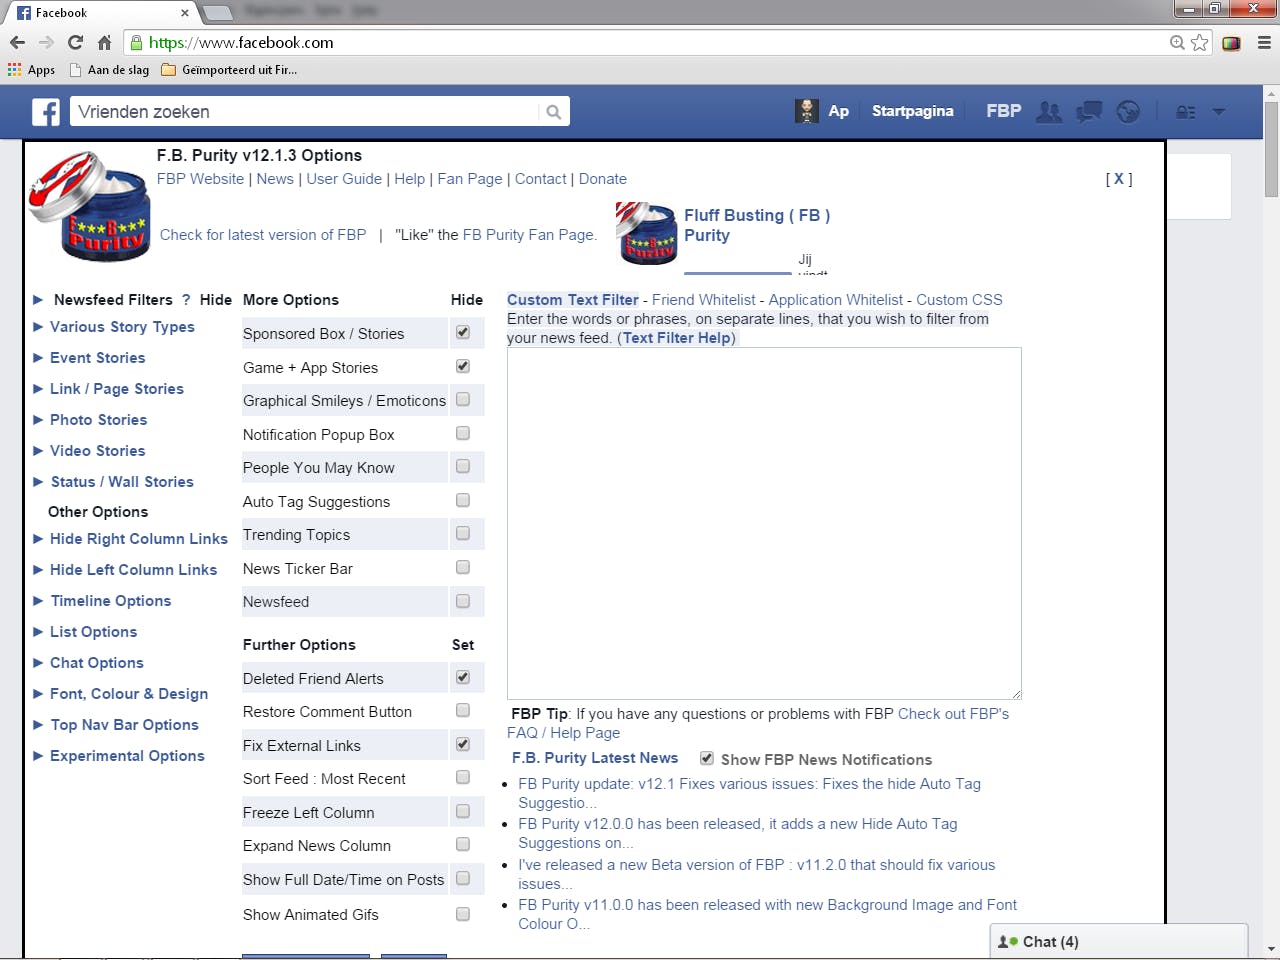Open the Donate link

tap(603, 178)
